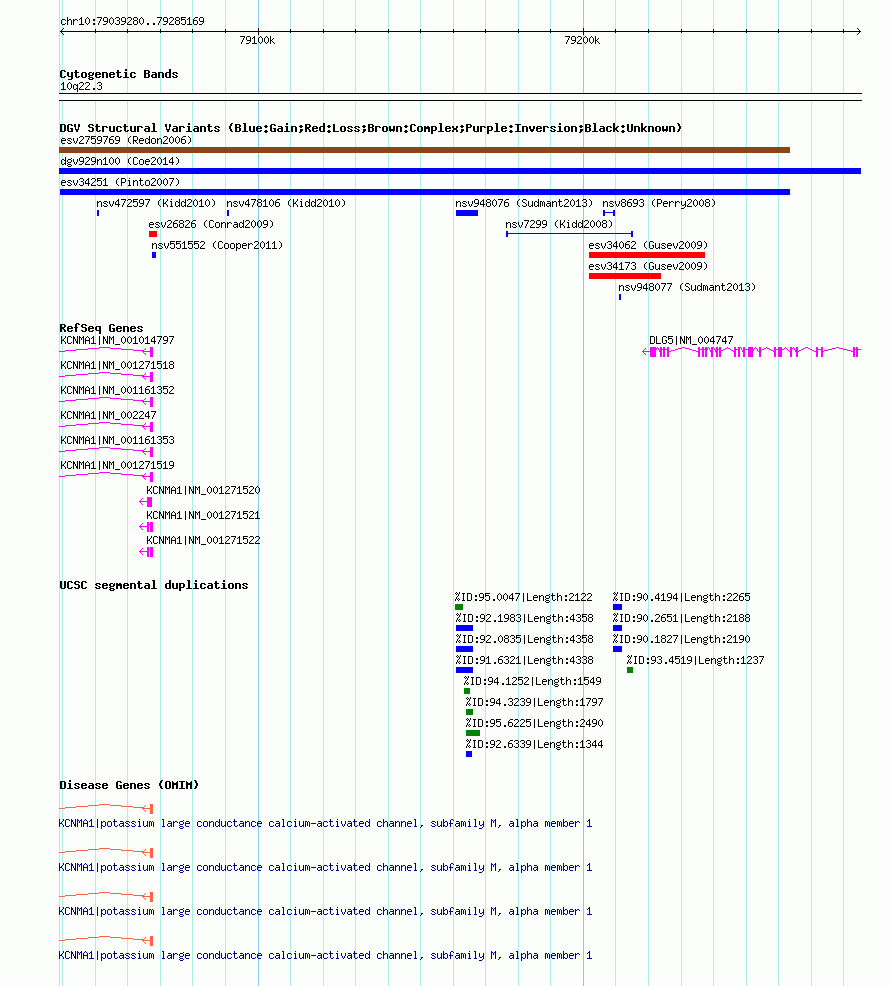Select blue segdup block %ID:91.6321 Length:4338
The height and width of the screenshot is (986, 890).
pyautogui.click(x=464, y=670)
